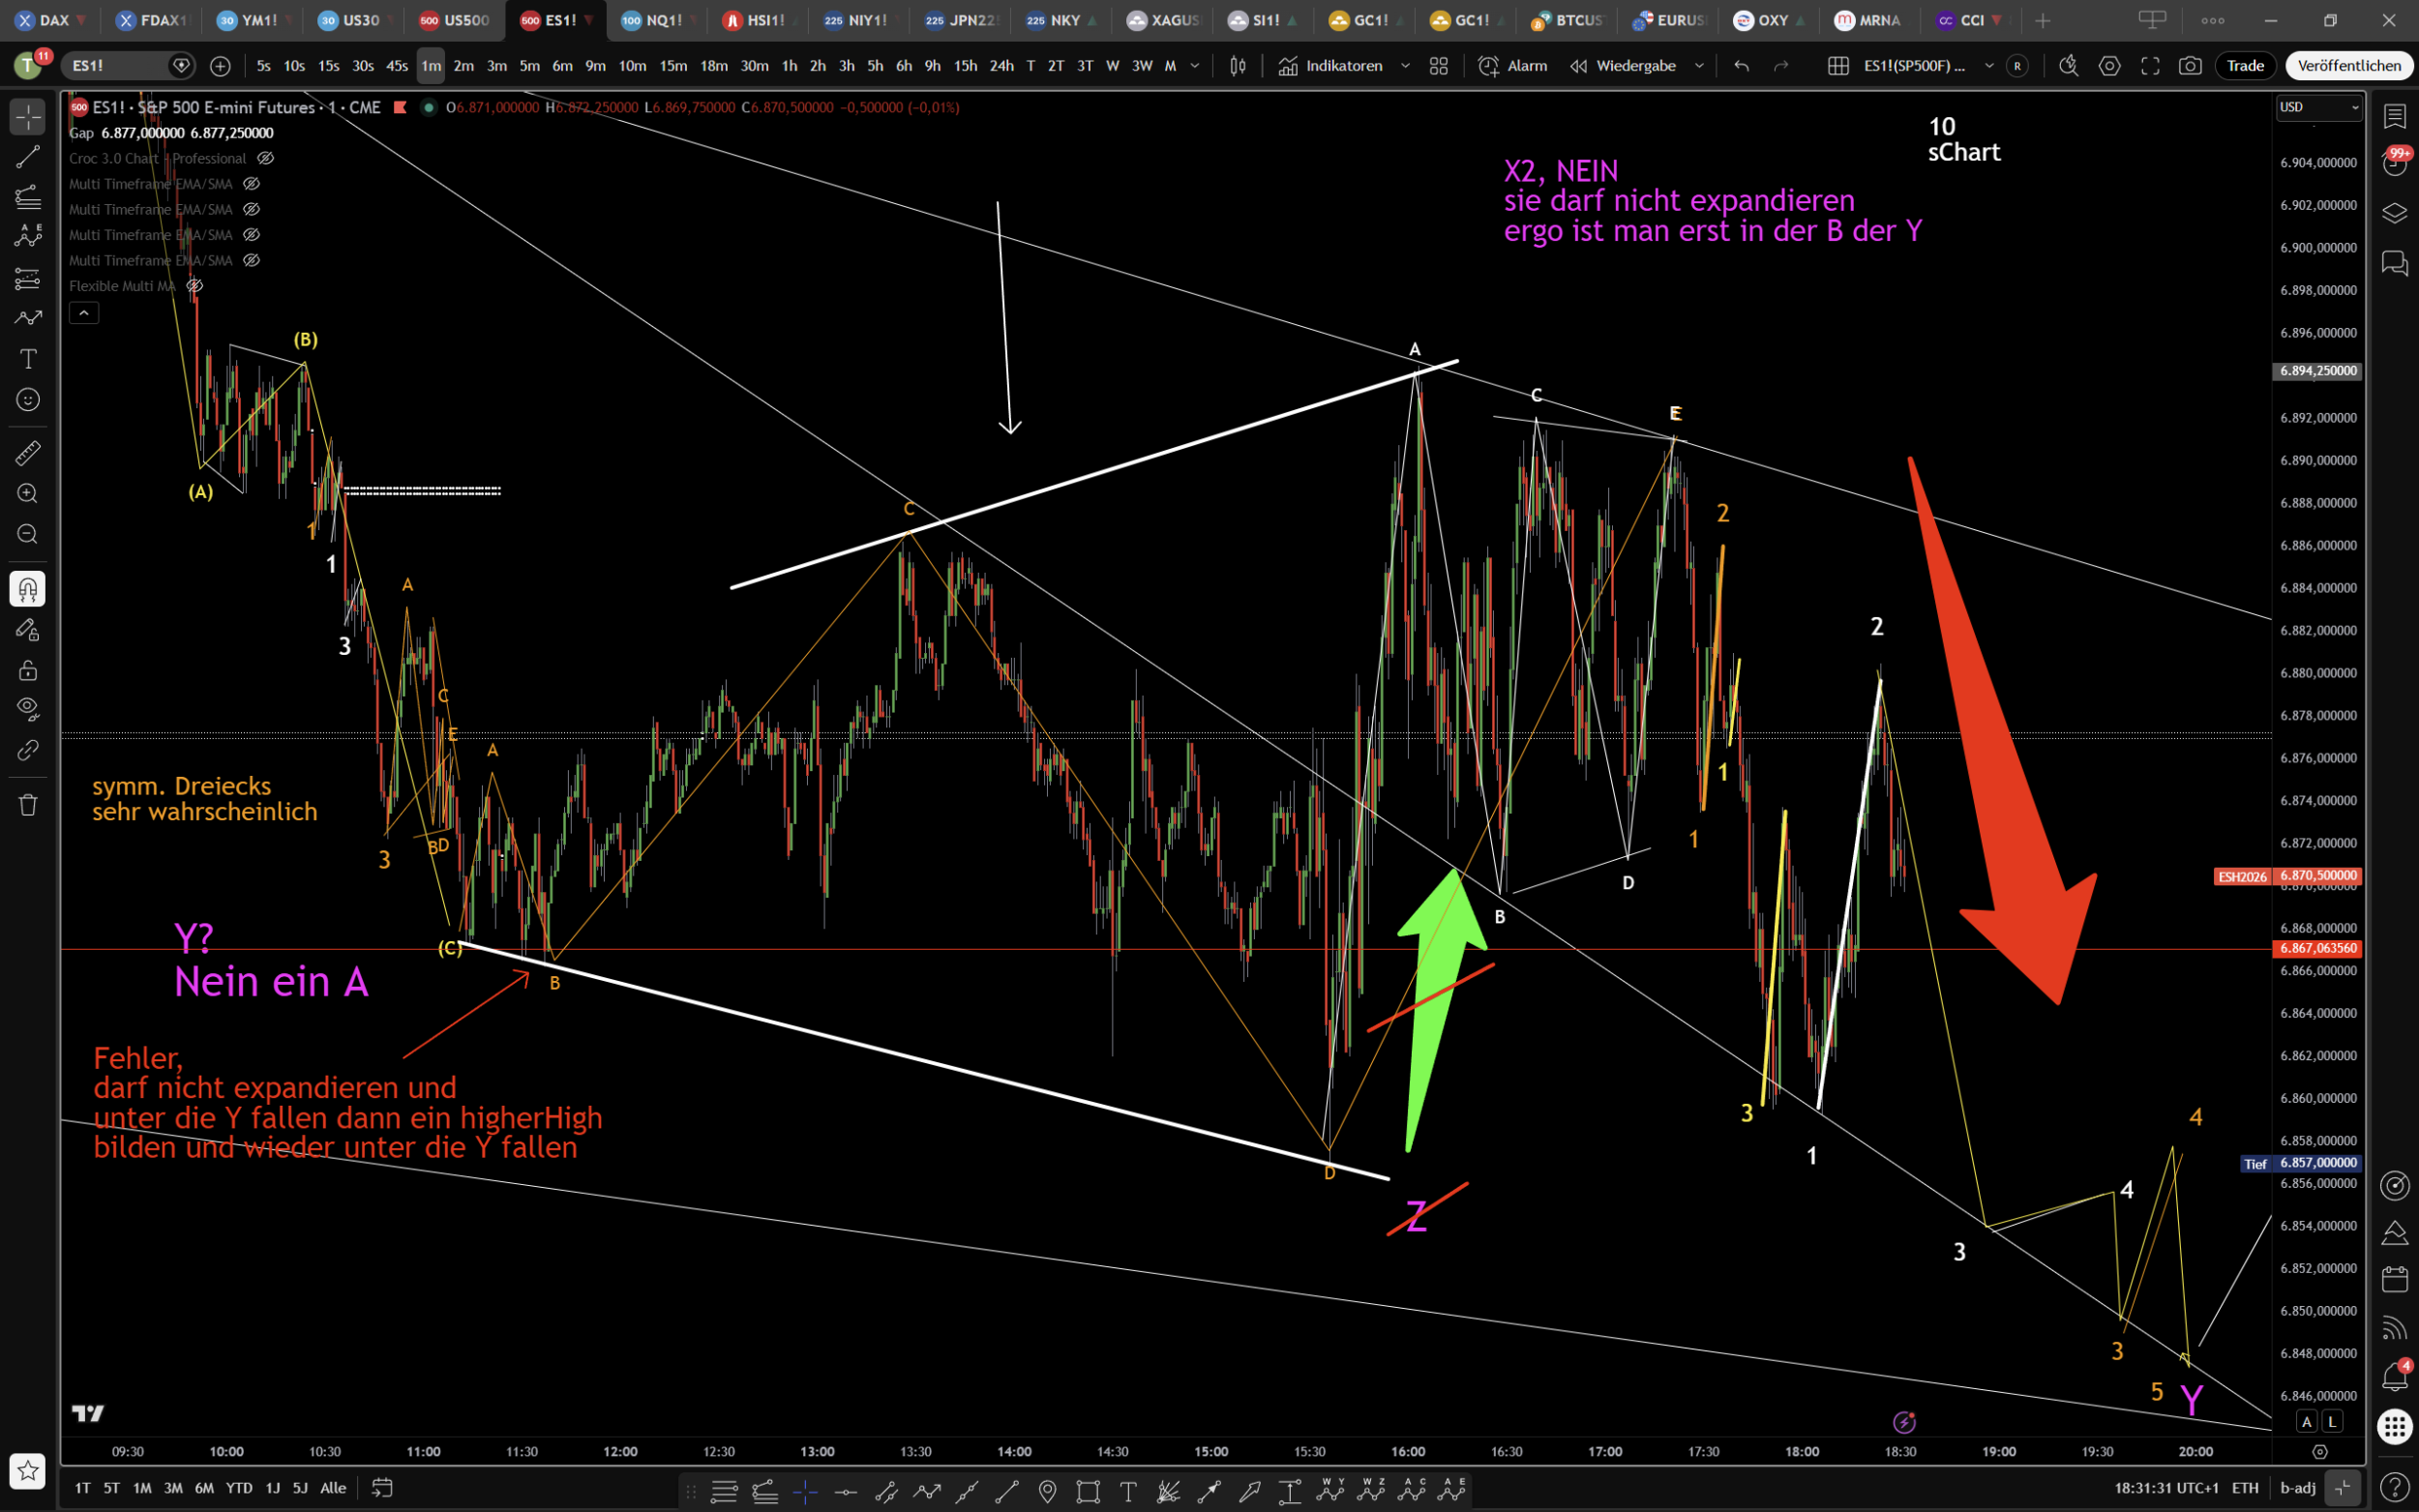2419x1512 pixels.
Task: Click the ruler measure tool
Action: click(28, 453)
